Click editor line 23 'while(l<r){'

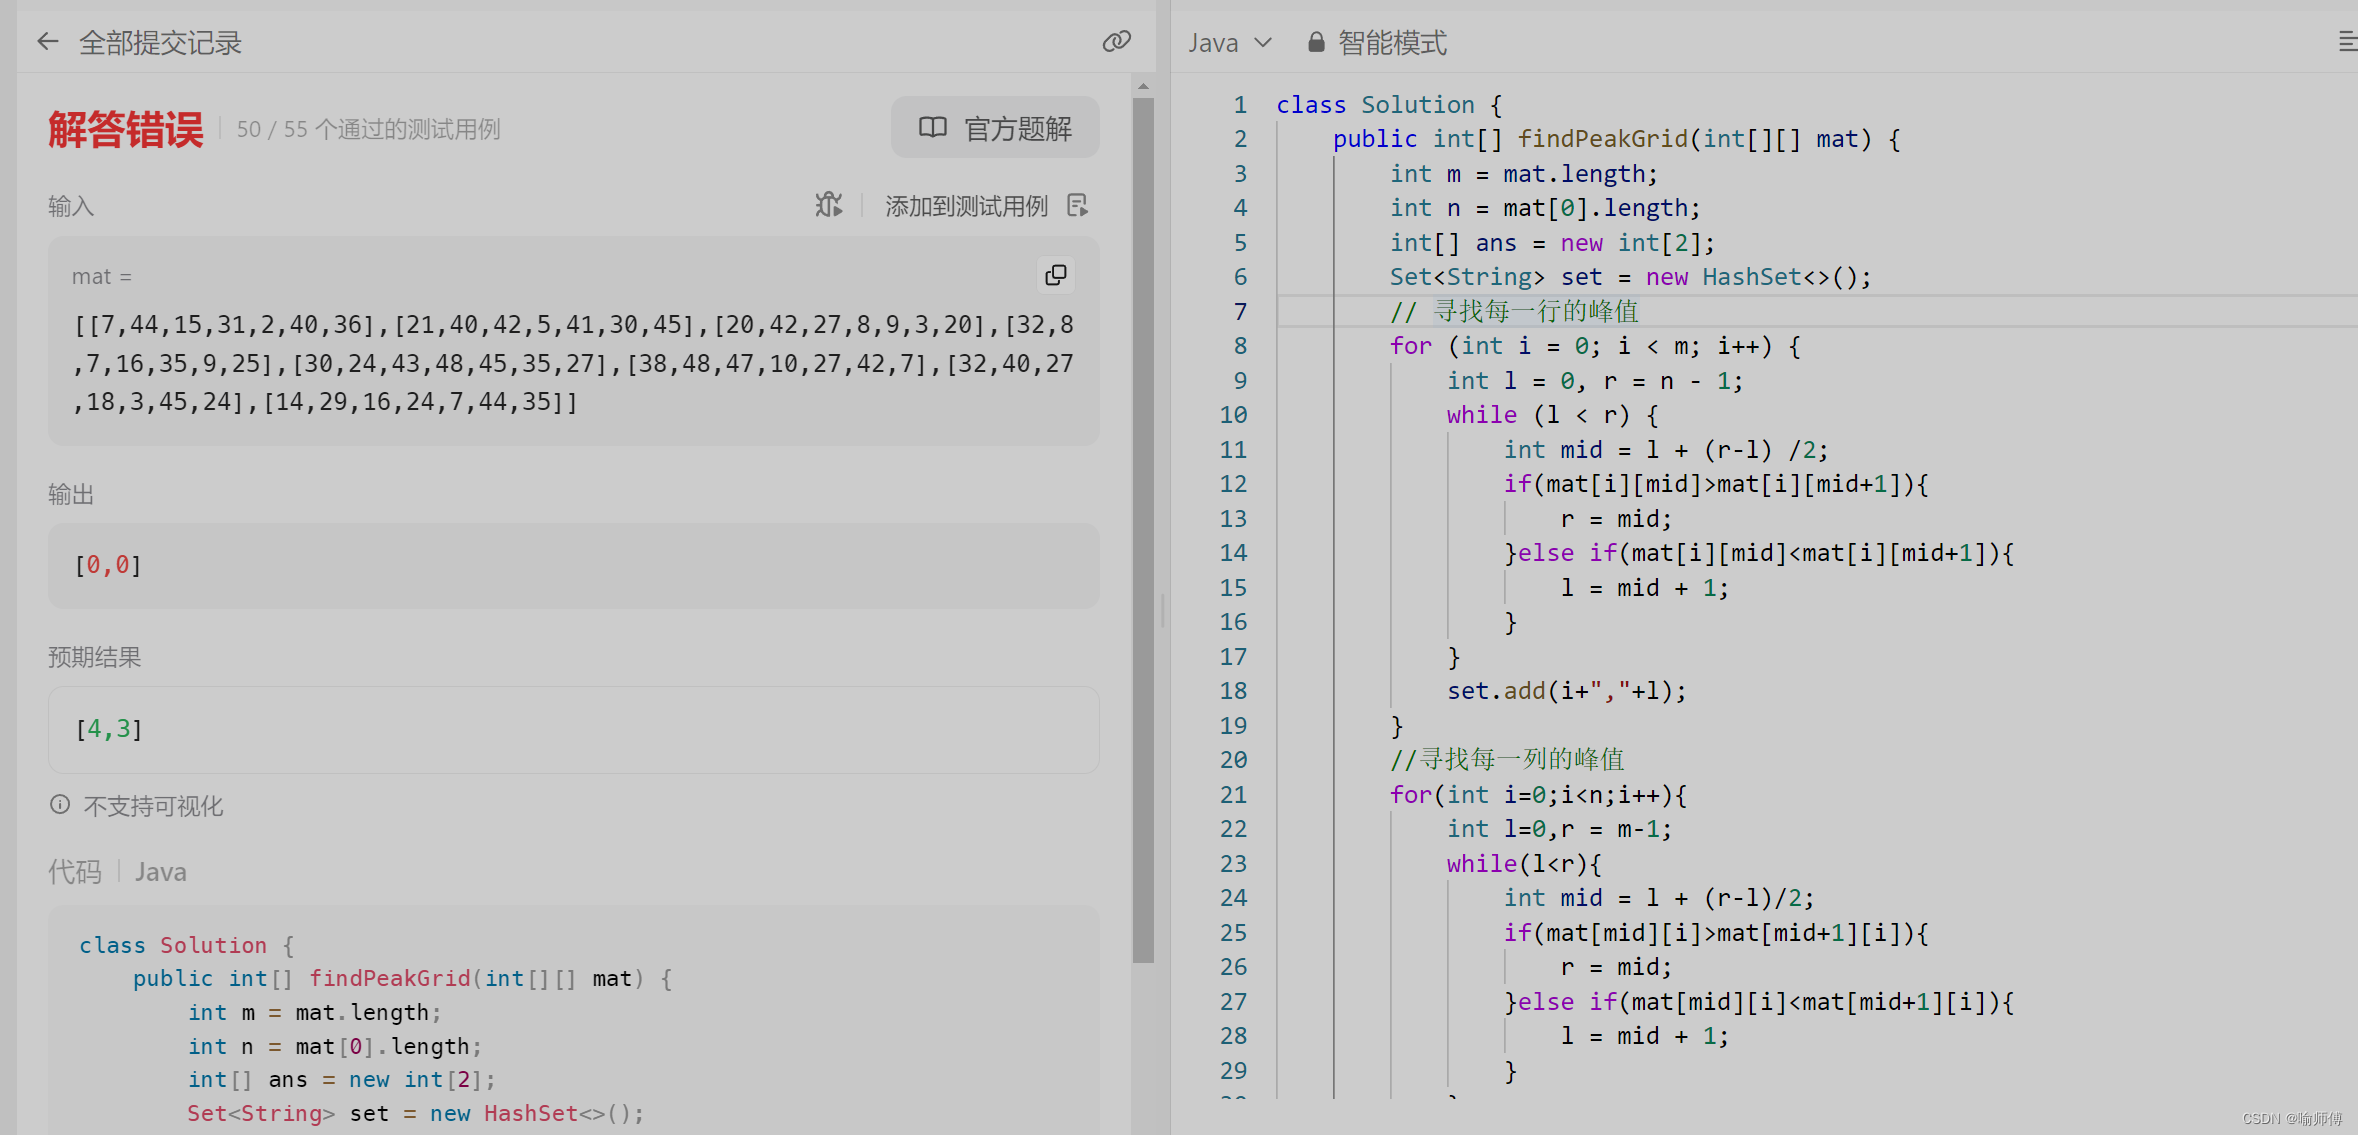tap(1524, 864)
